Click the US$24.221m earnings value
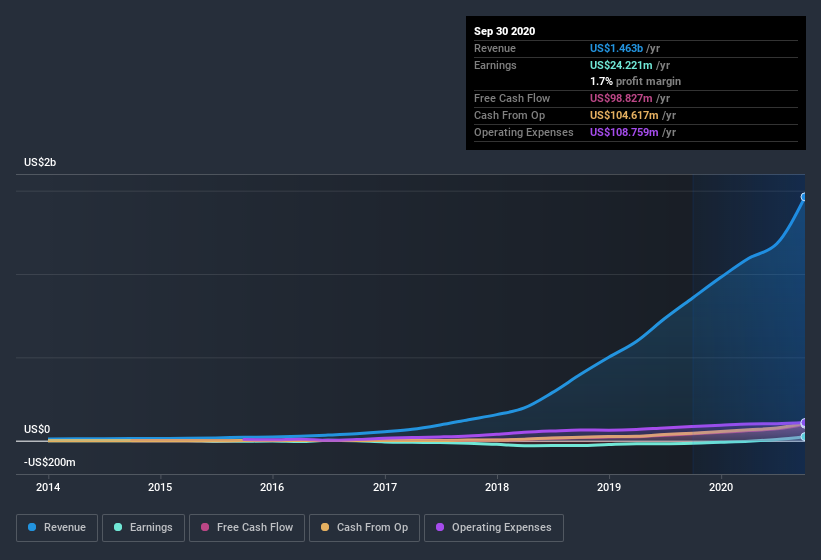 click(x=621, y=65)
